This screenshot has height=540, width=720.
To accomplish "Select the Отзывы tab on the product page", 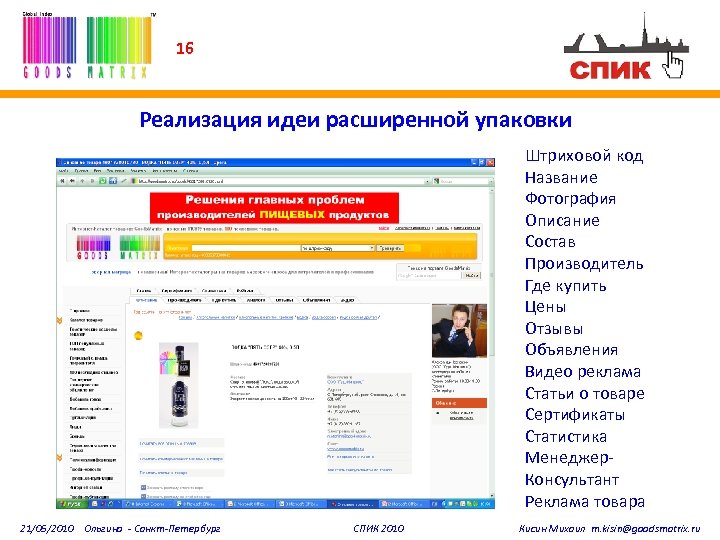I will tap(285, 300).
